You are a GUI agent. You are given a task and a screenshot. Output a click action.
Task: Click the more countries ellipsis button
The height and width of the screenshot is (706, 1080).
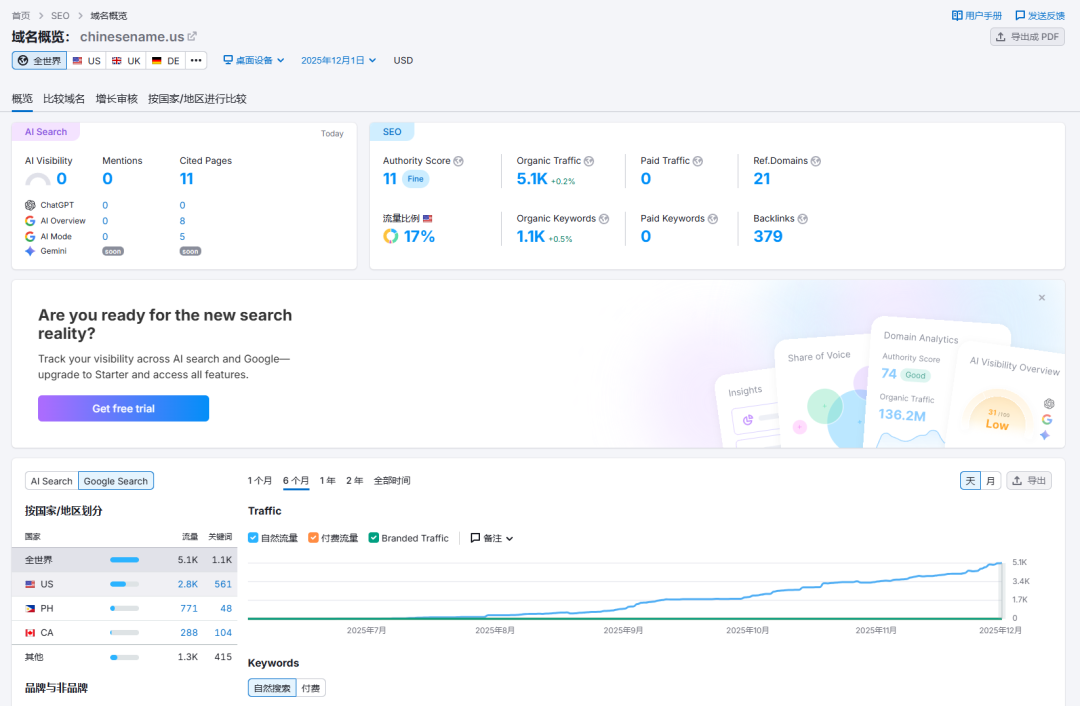pyautogui.click(x=196, y=61)
